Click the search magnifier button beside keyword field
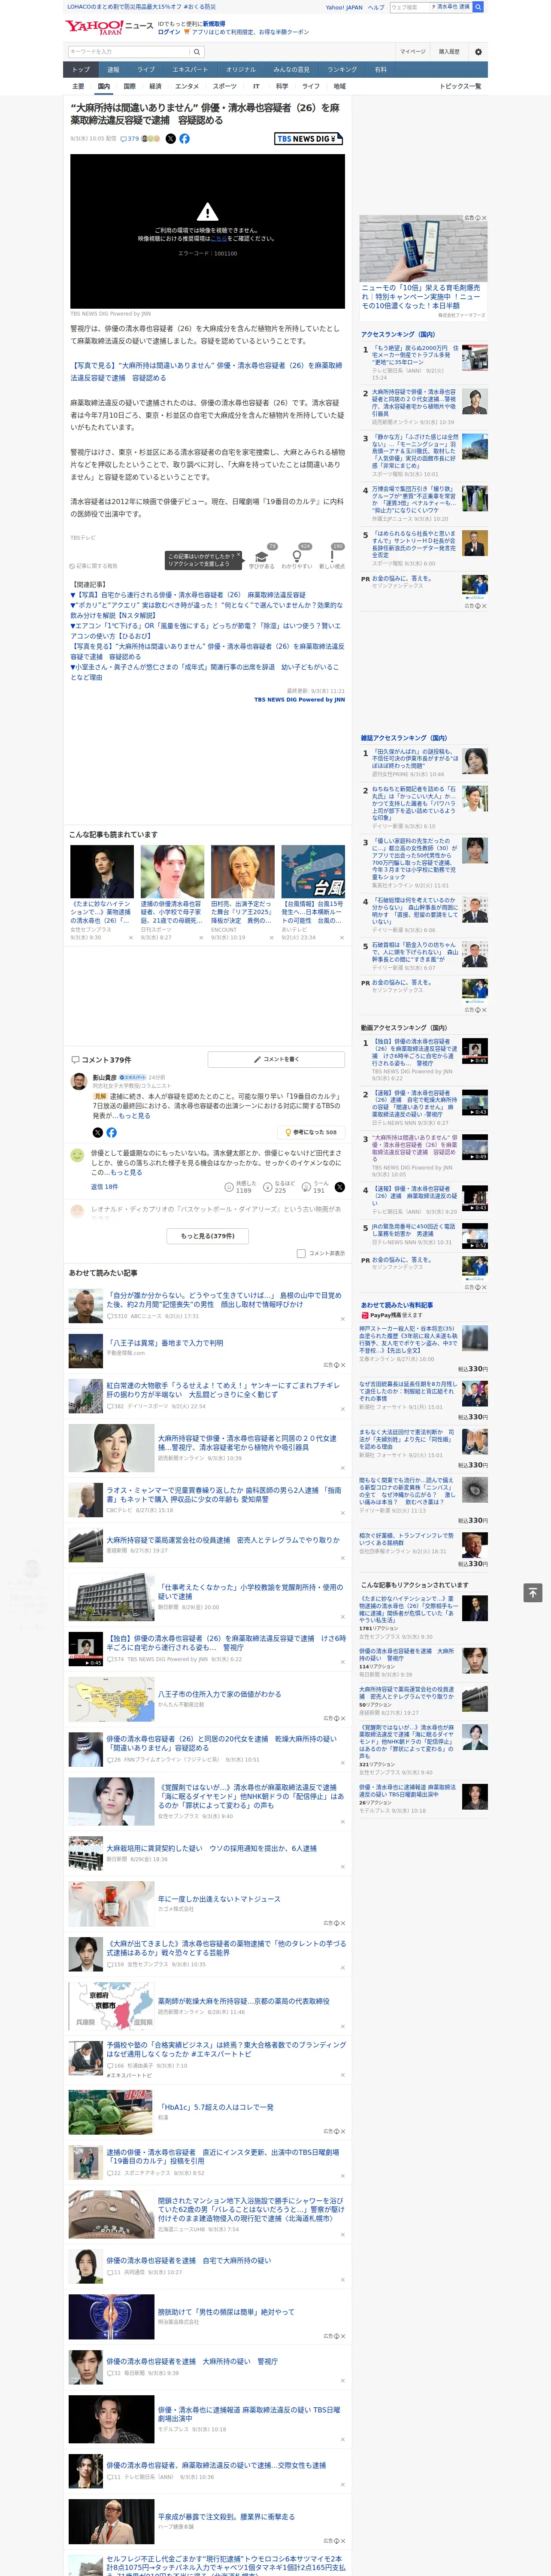Screen dimensions: 551x2576 197,52
